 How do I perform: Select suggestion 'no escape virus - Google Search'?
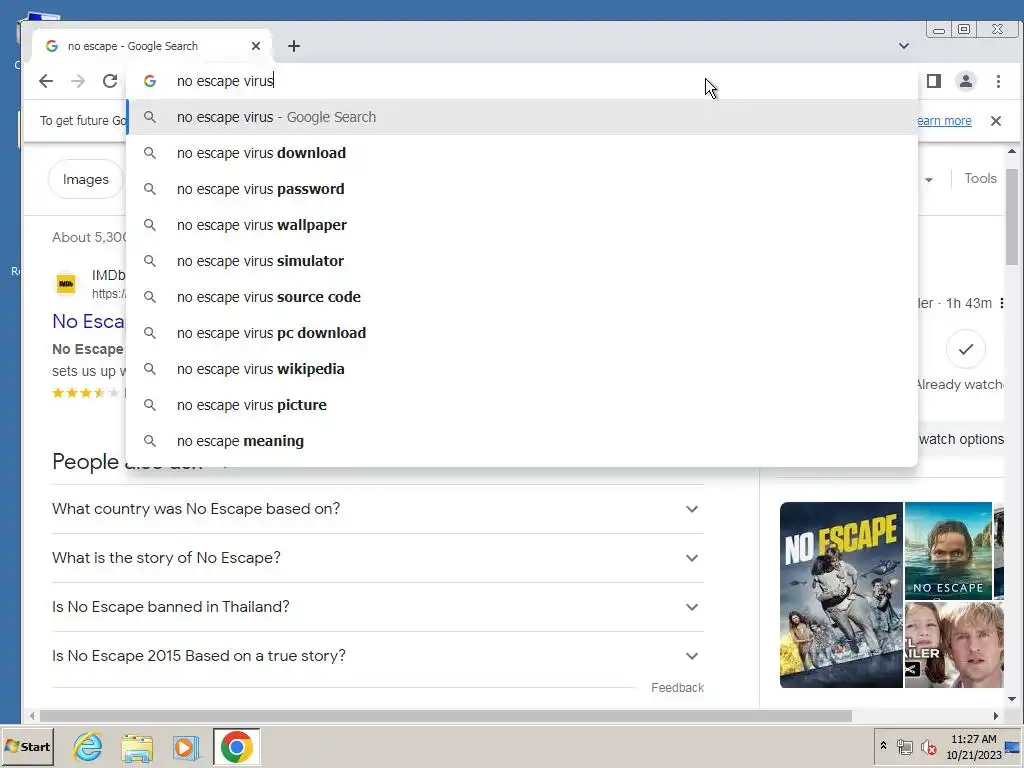point(522,117)
